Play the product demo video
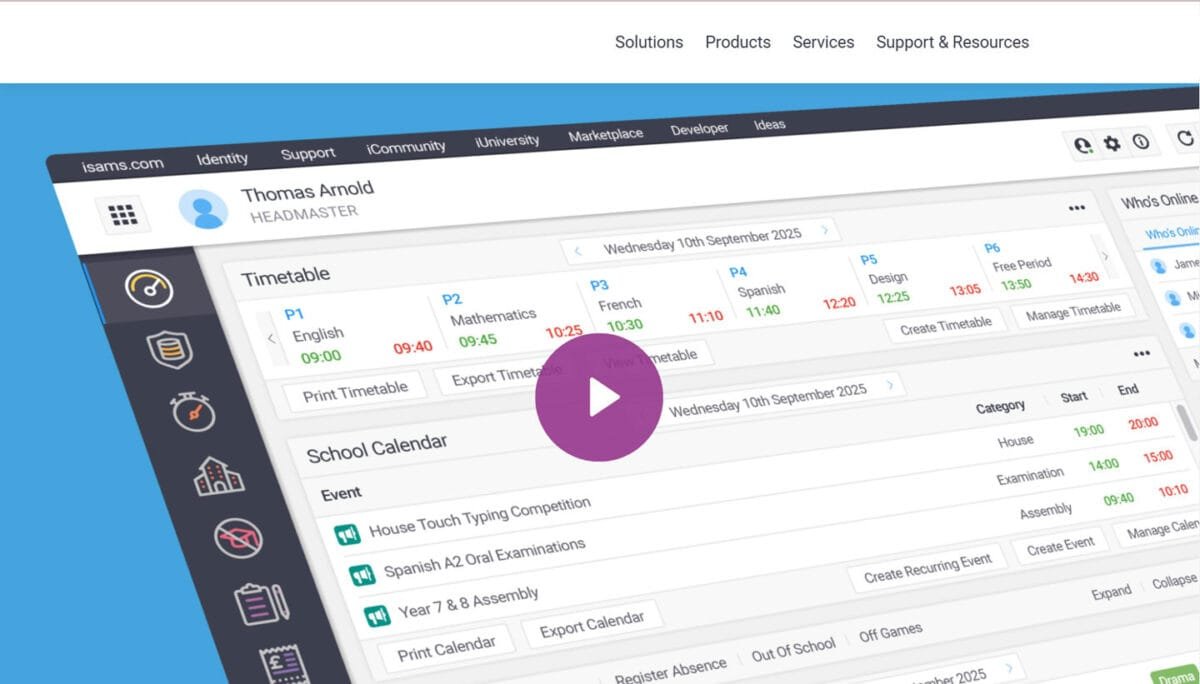 pos(598,397)
